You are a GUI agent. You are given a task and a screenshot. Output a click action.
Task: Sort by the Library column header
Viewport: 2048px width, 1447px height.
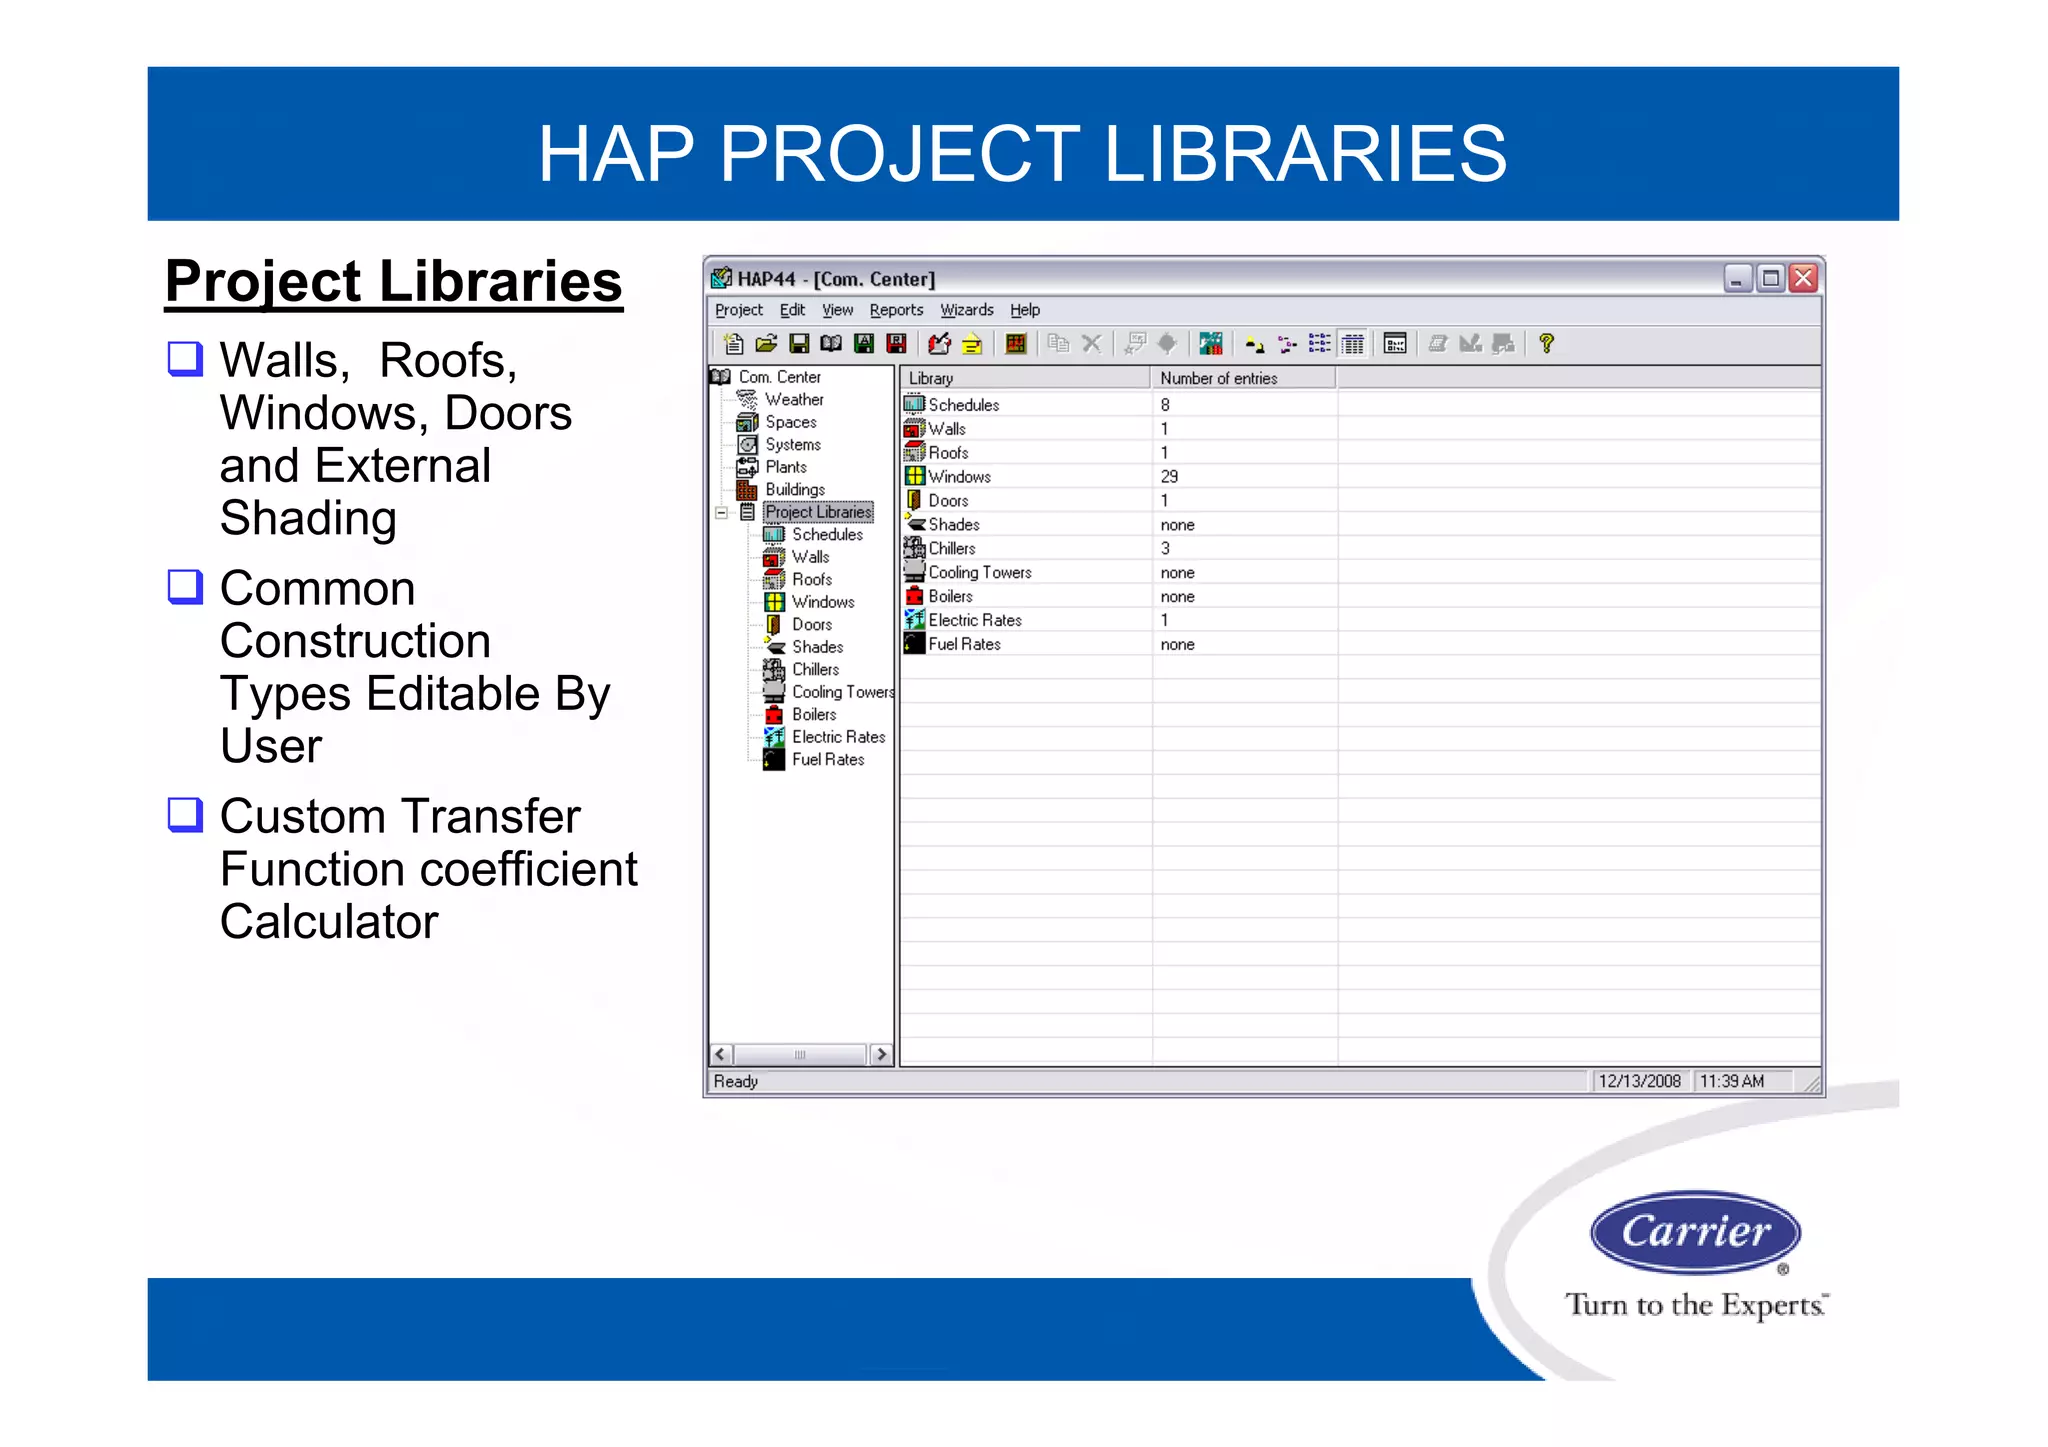tap(1025, 378)
